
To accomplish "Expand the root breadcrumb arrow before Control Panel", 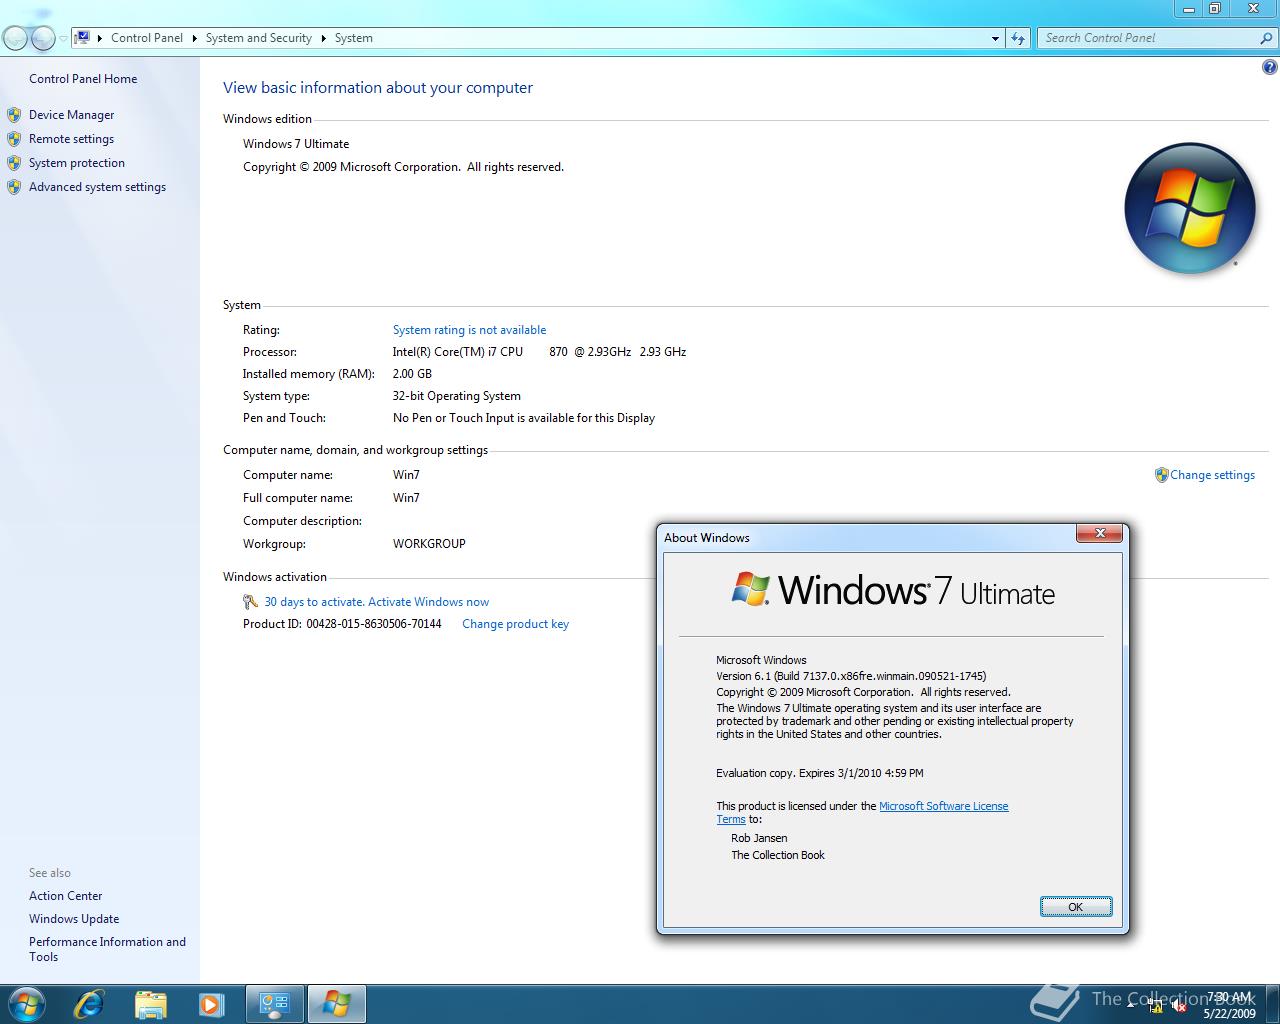I will point(100,38).
